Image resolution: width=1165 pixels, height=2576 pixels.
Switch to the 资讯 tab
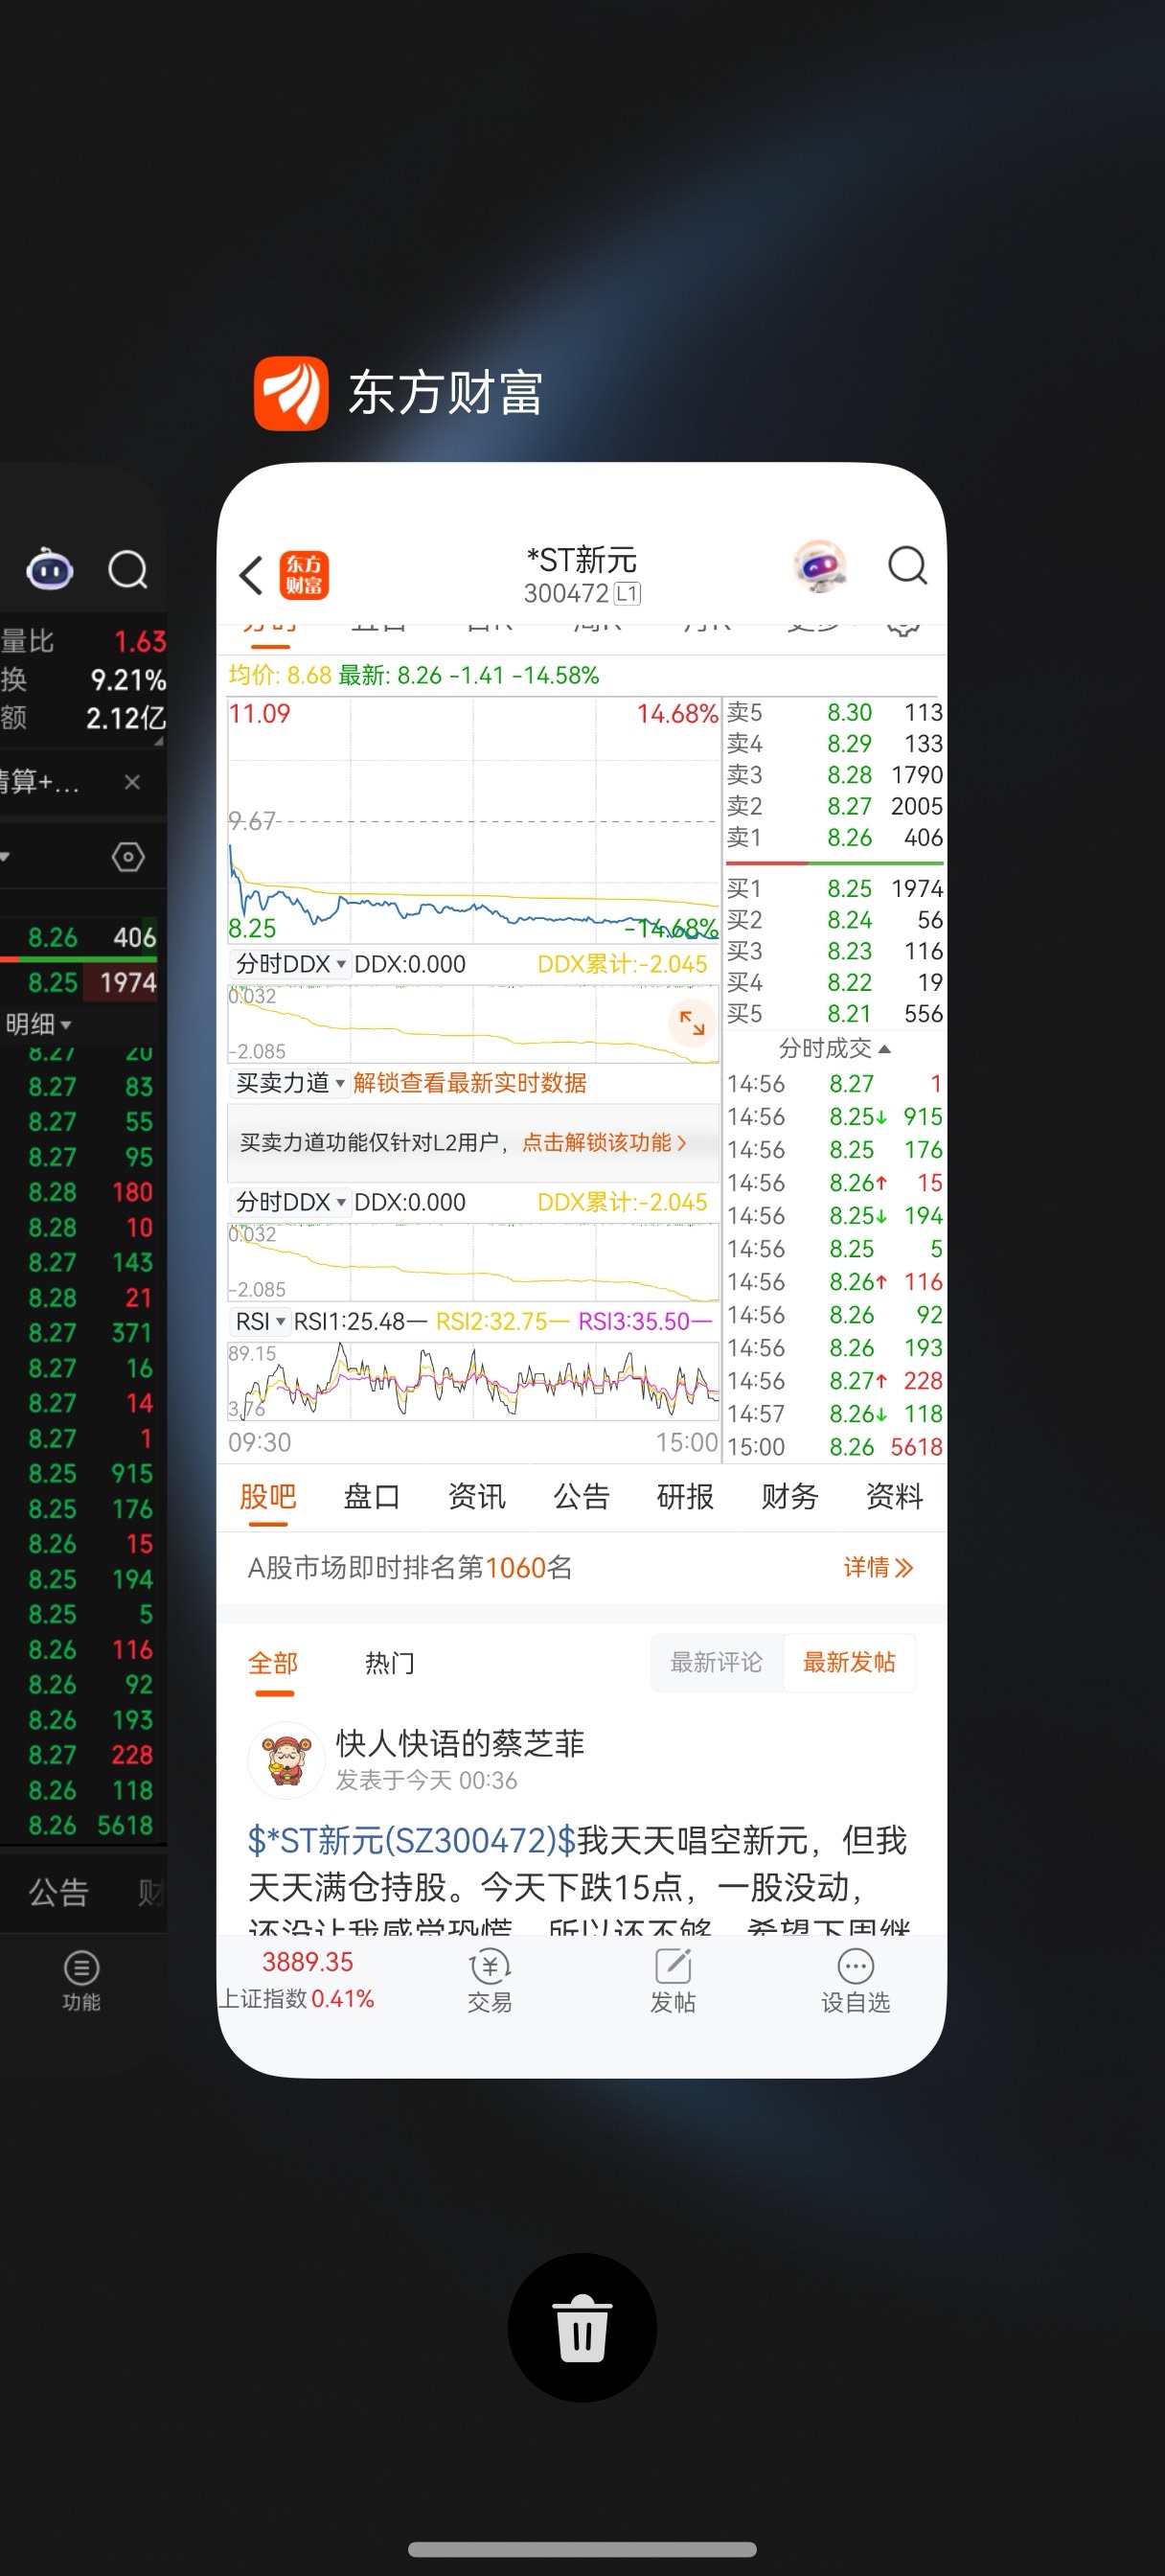pyautogui.click(x=477, y=1496)
